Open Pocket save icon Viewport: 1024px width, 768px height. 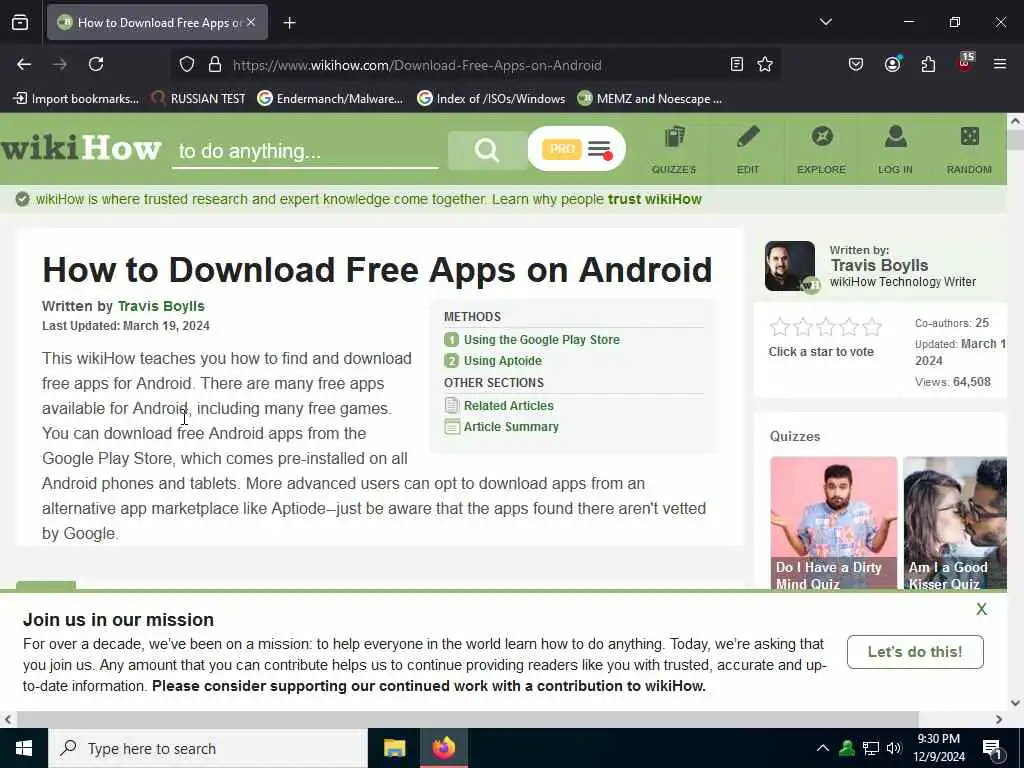856,64
